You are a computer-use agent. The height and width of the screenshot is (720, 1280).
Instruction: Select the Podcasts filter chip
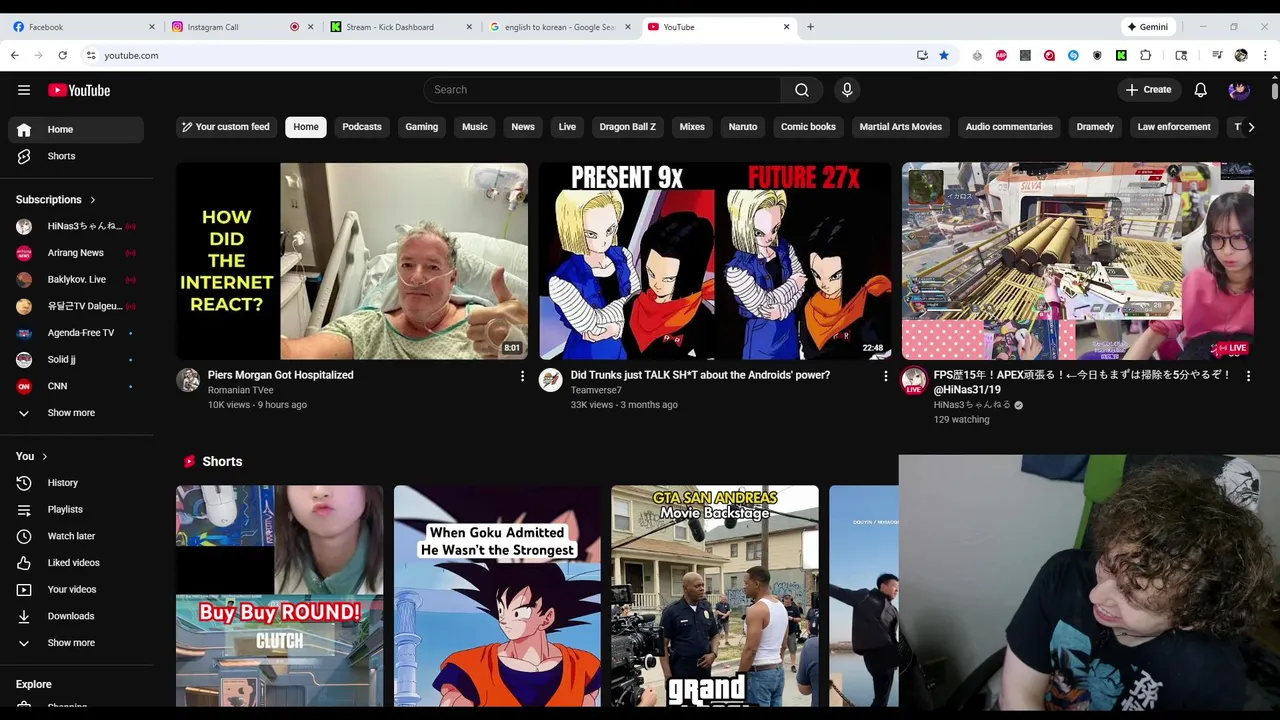point(362,127)
